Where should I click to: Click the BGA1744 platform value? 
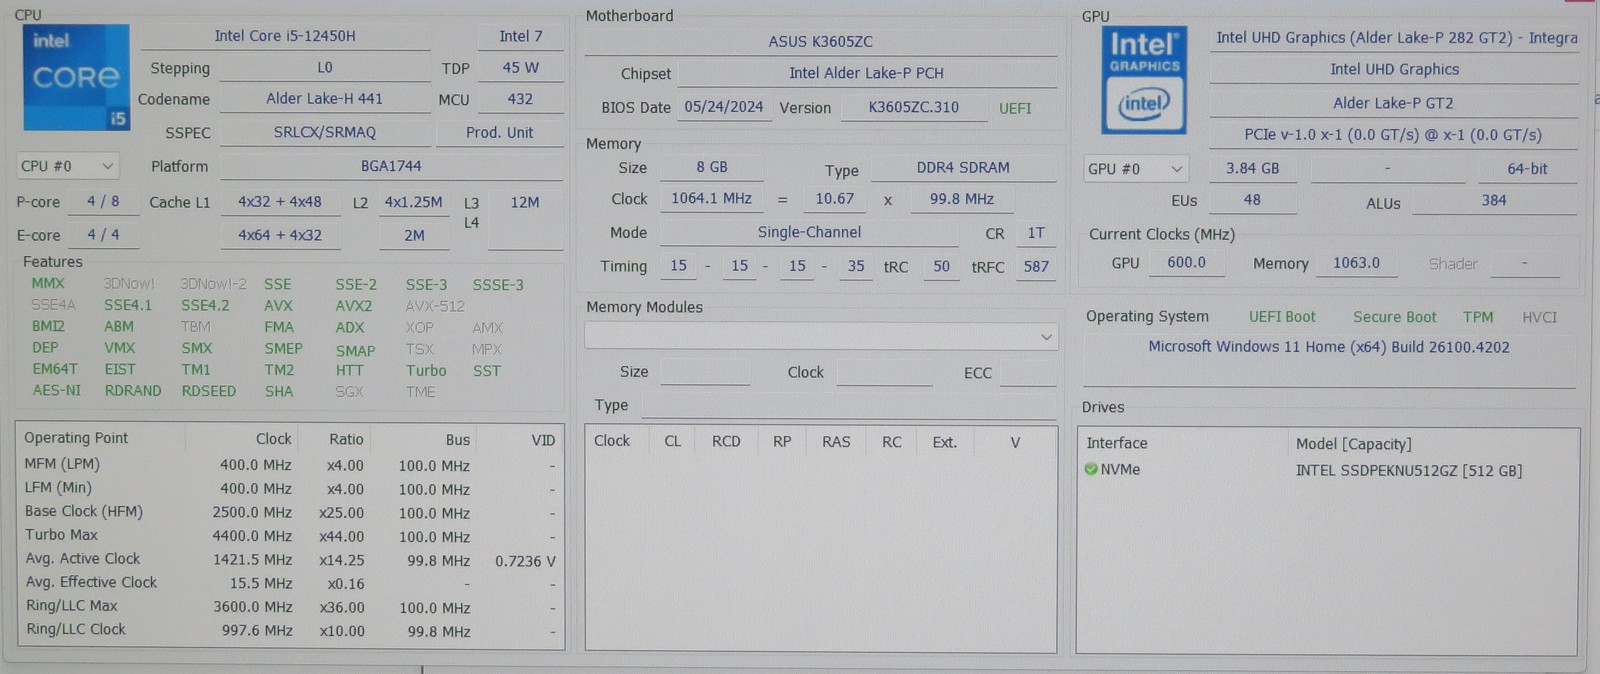tap(391, 166)
